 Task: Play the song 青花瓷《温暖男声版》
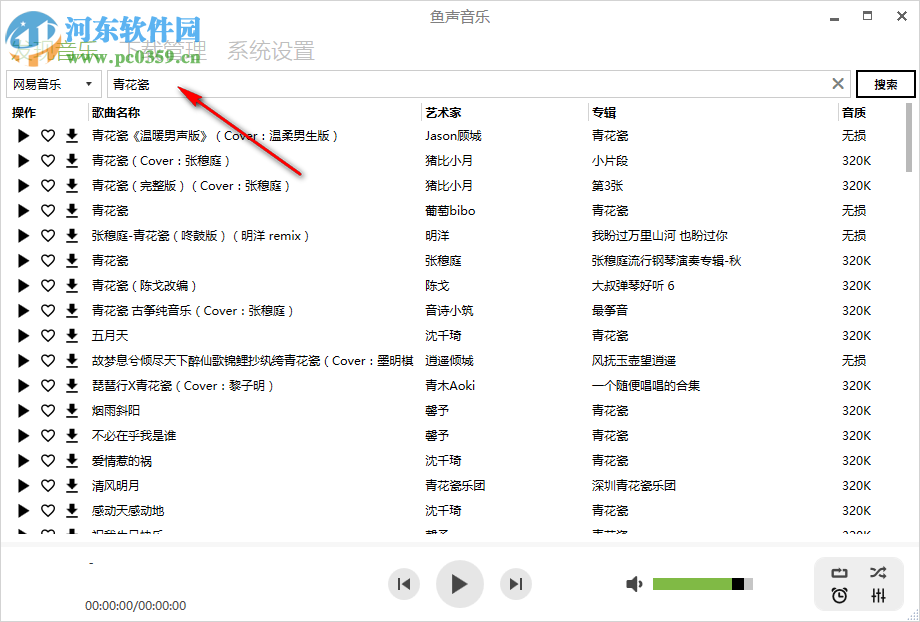point(23,135)
